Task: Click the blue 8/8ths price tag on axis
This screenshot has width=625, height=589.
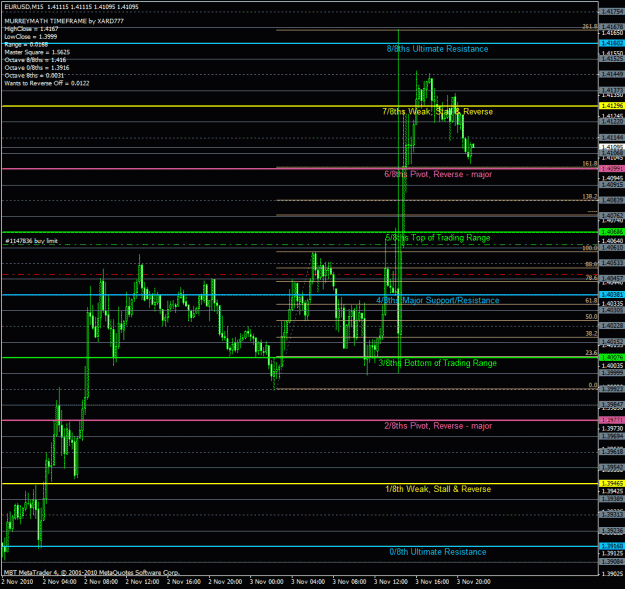Action: coord(612,43)
